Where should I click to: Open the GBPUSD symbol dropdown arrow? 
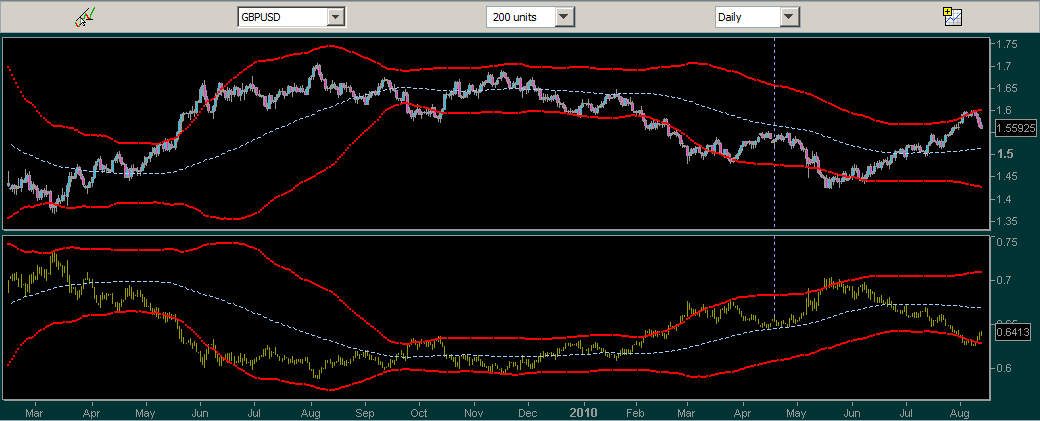tap(336, 17)
